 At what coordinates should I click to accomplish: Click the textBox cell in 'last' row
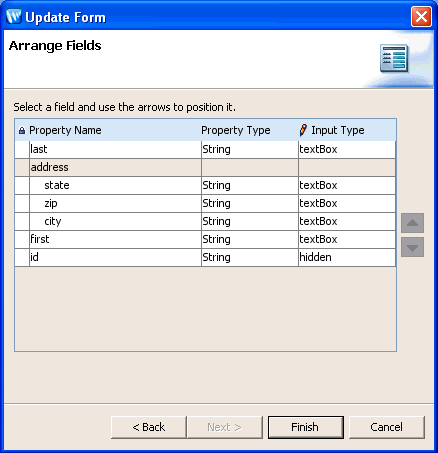(x=347, y=149)
